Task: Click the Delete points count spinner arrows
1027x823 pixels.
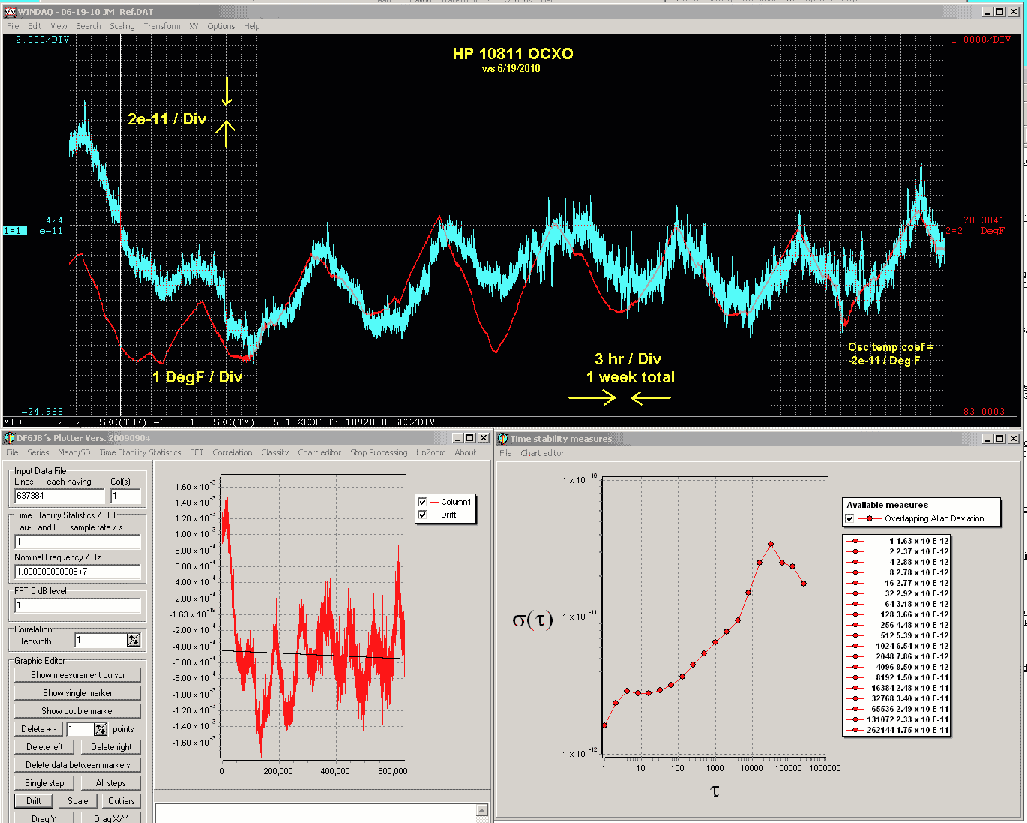Action: (100, 729)
